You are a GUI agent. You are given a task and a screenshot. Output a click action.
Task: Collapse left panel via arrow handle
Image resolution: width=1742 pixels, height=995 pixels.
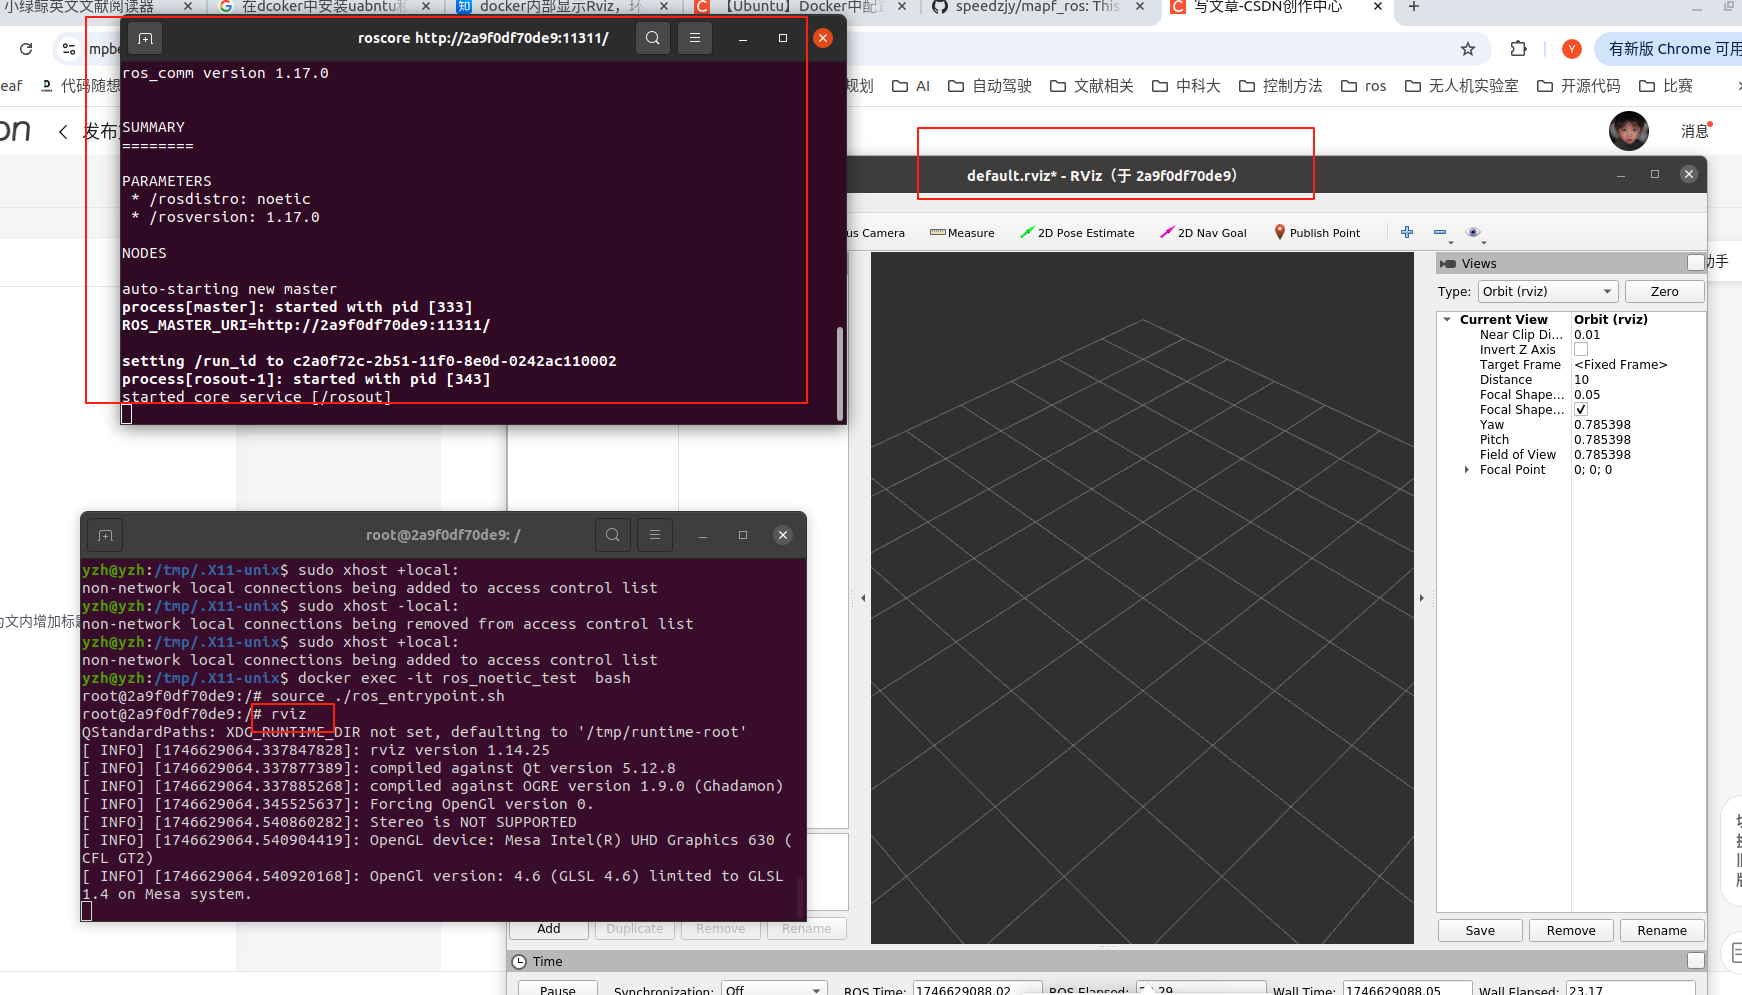pyautogui.click(x=863, y=598)
